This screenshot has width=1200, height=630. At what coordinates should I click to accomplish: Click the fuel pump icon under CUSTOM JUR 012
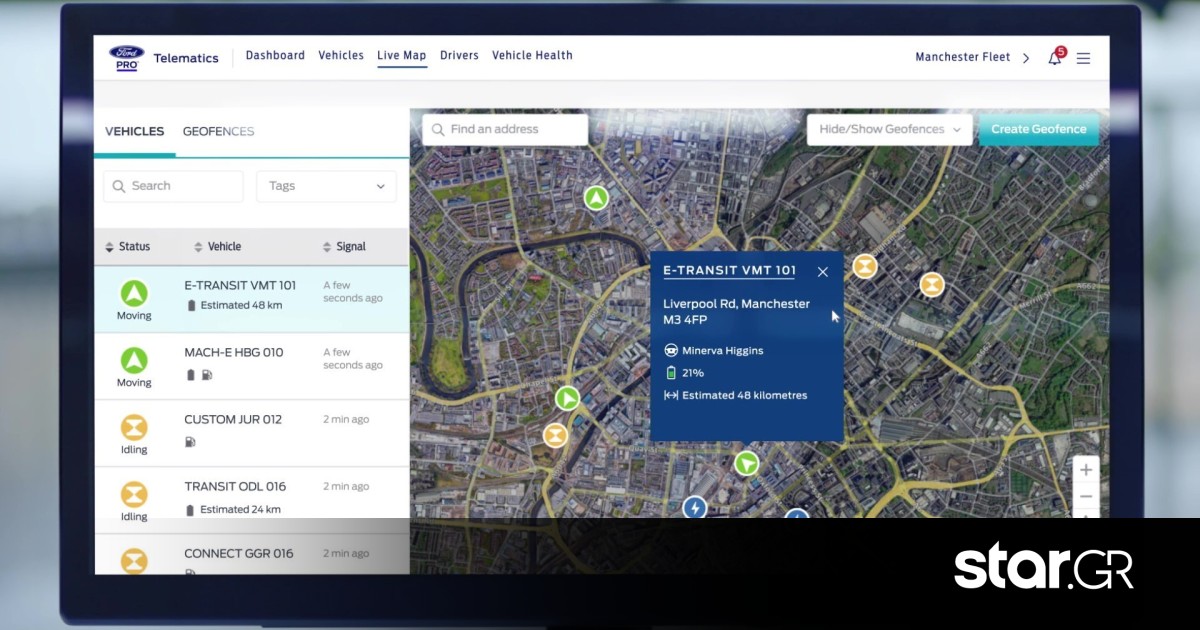tap(191, 441)
